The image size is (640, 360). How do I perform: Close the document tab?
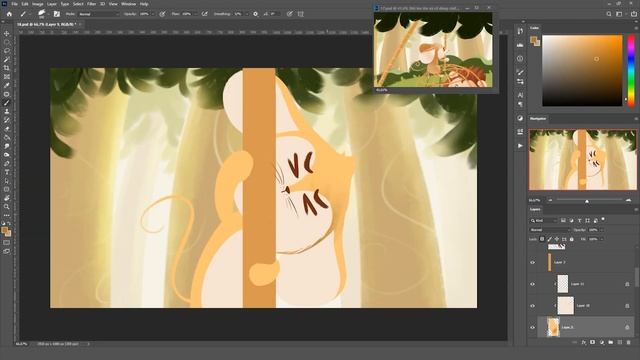click(80, 24)
